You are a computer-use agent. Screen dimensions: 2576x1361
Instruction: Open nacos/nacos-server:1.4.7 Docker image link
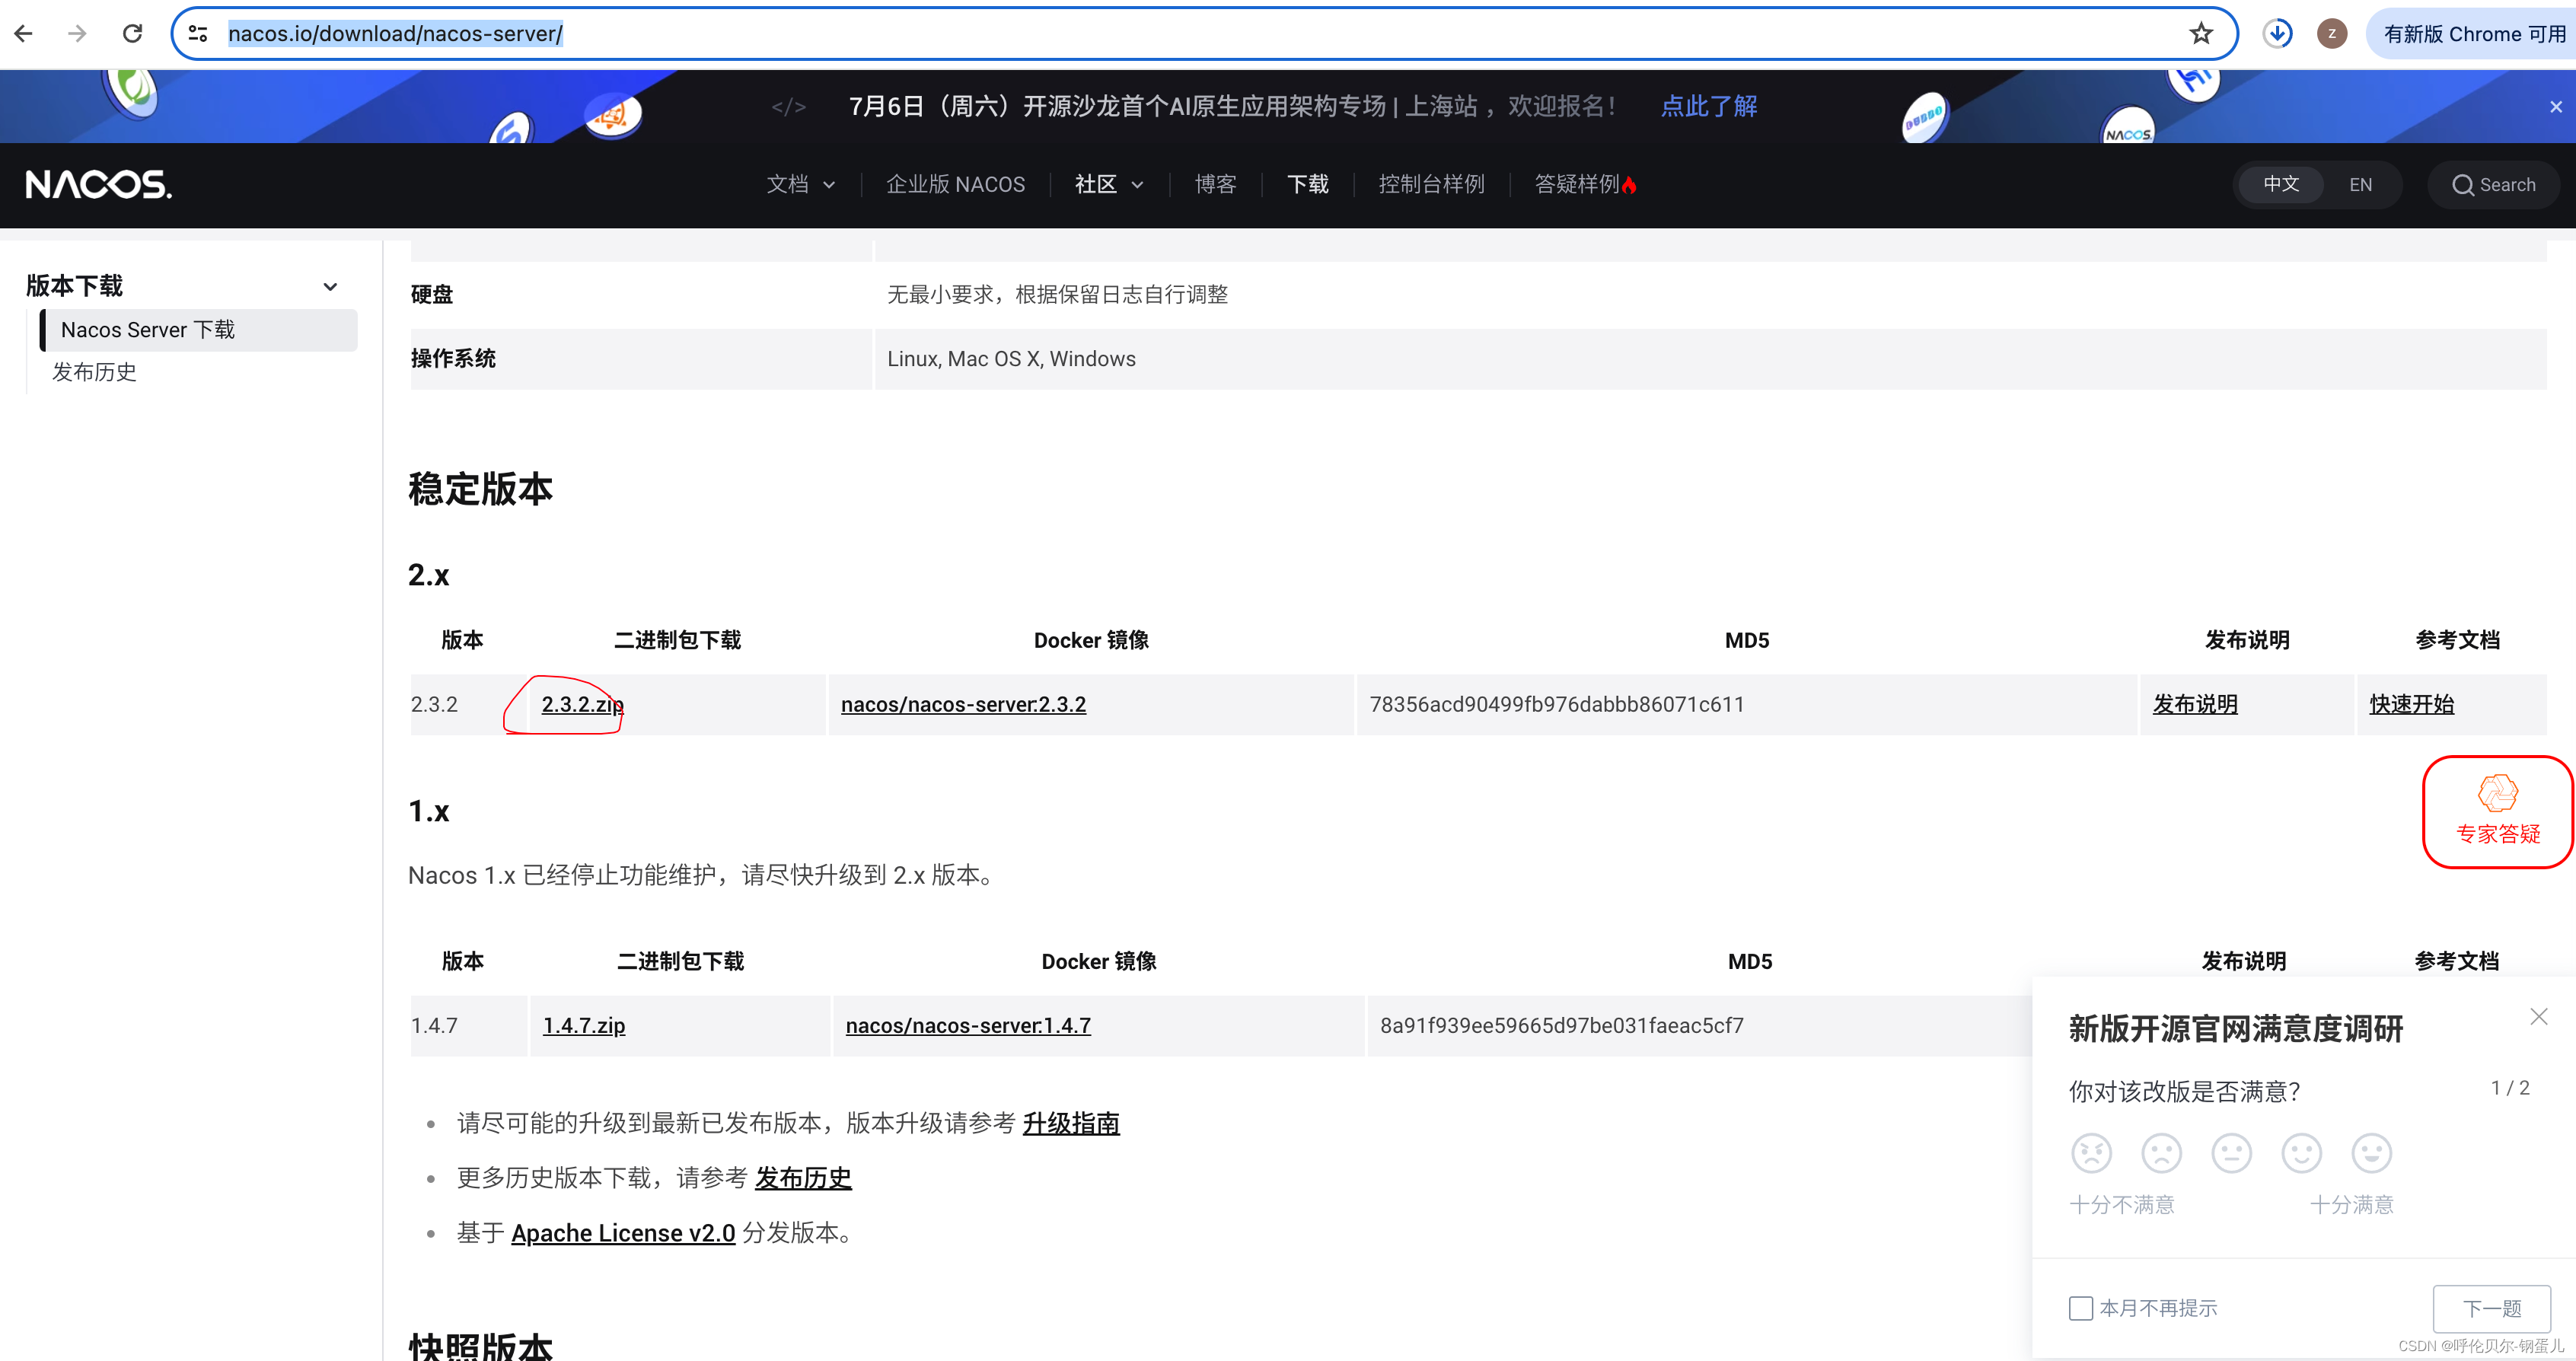pyautogui.click(x=968, y=1025)
